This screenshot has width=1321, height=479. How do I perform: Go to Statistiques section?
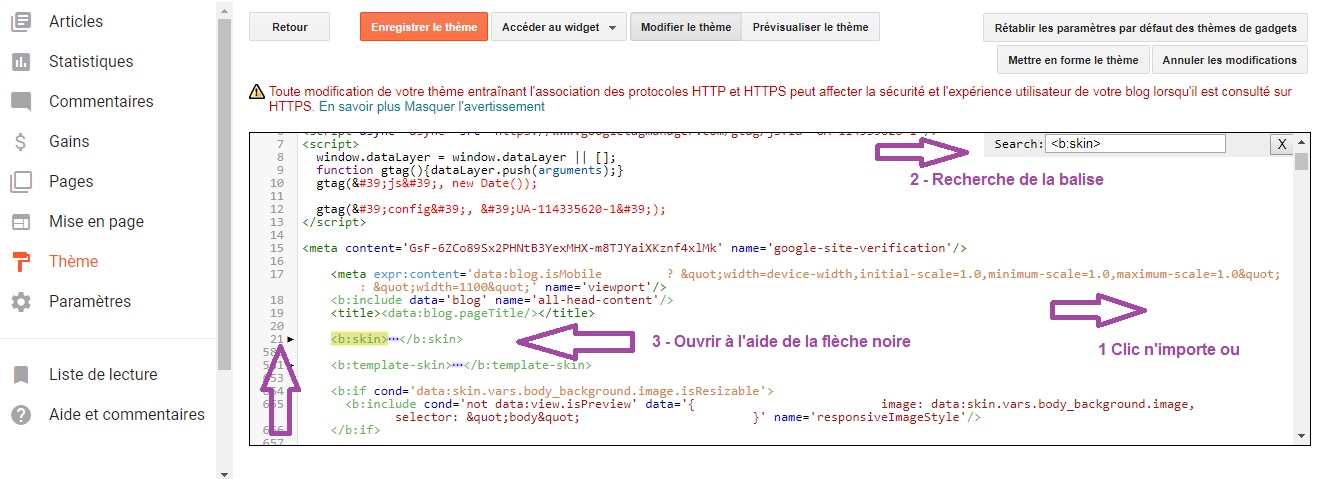point(91,61)
